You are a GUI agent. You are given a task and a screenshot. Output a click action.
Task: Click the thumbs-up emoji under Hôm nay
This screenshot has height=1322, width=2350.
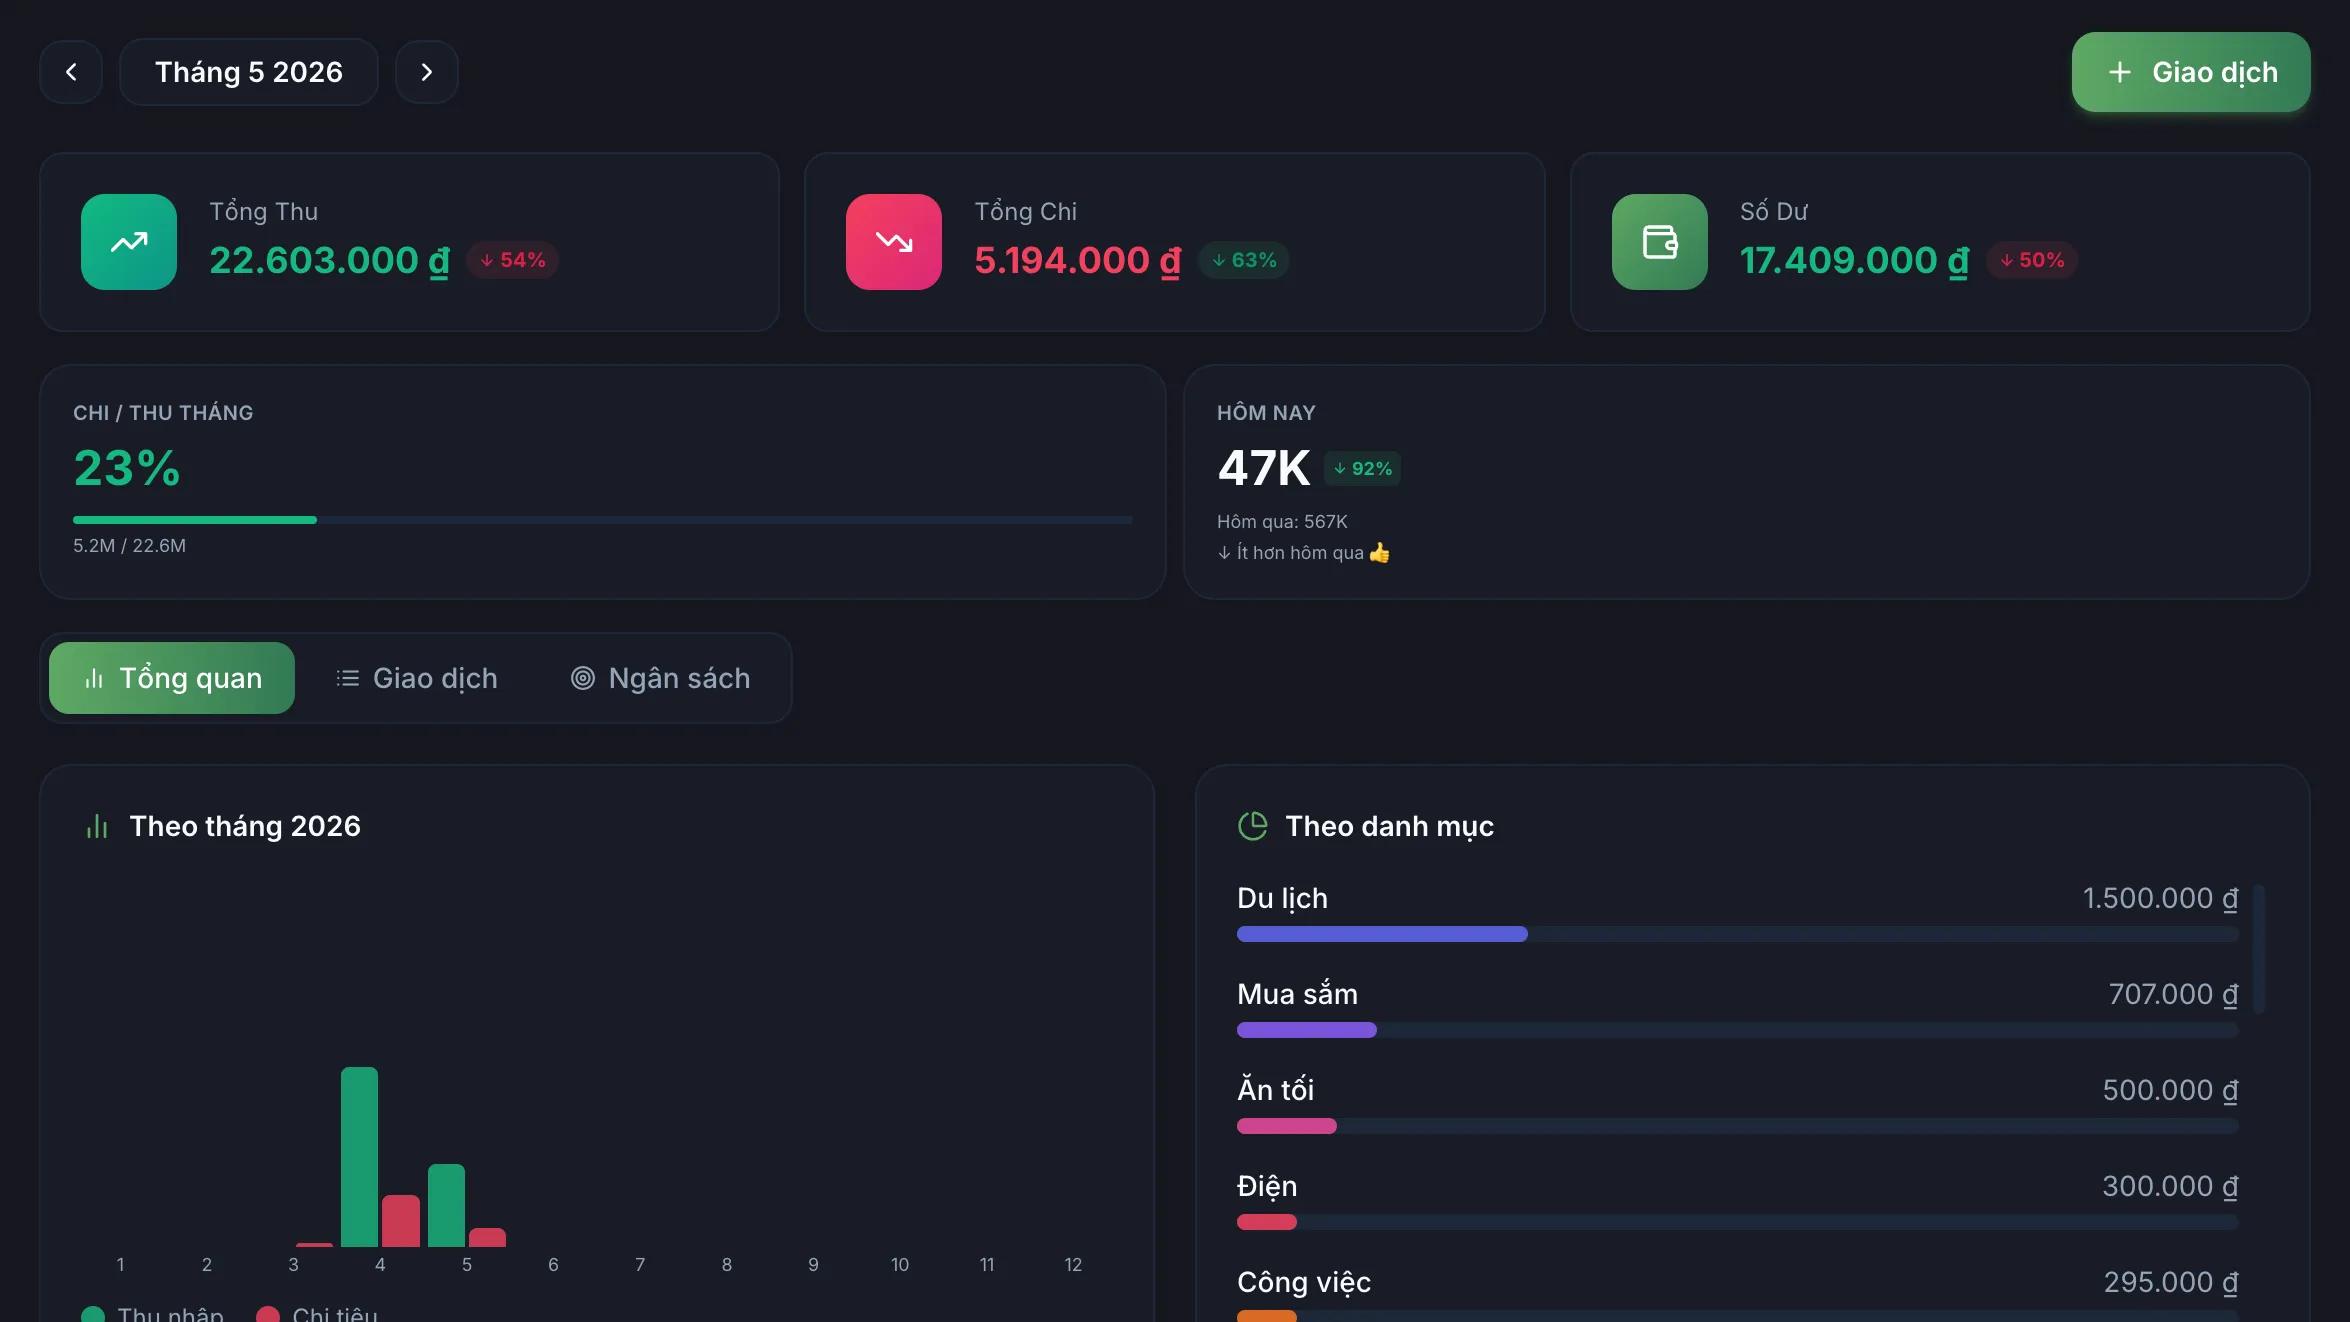[1379, 553]
